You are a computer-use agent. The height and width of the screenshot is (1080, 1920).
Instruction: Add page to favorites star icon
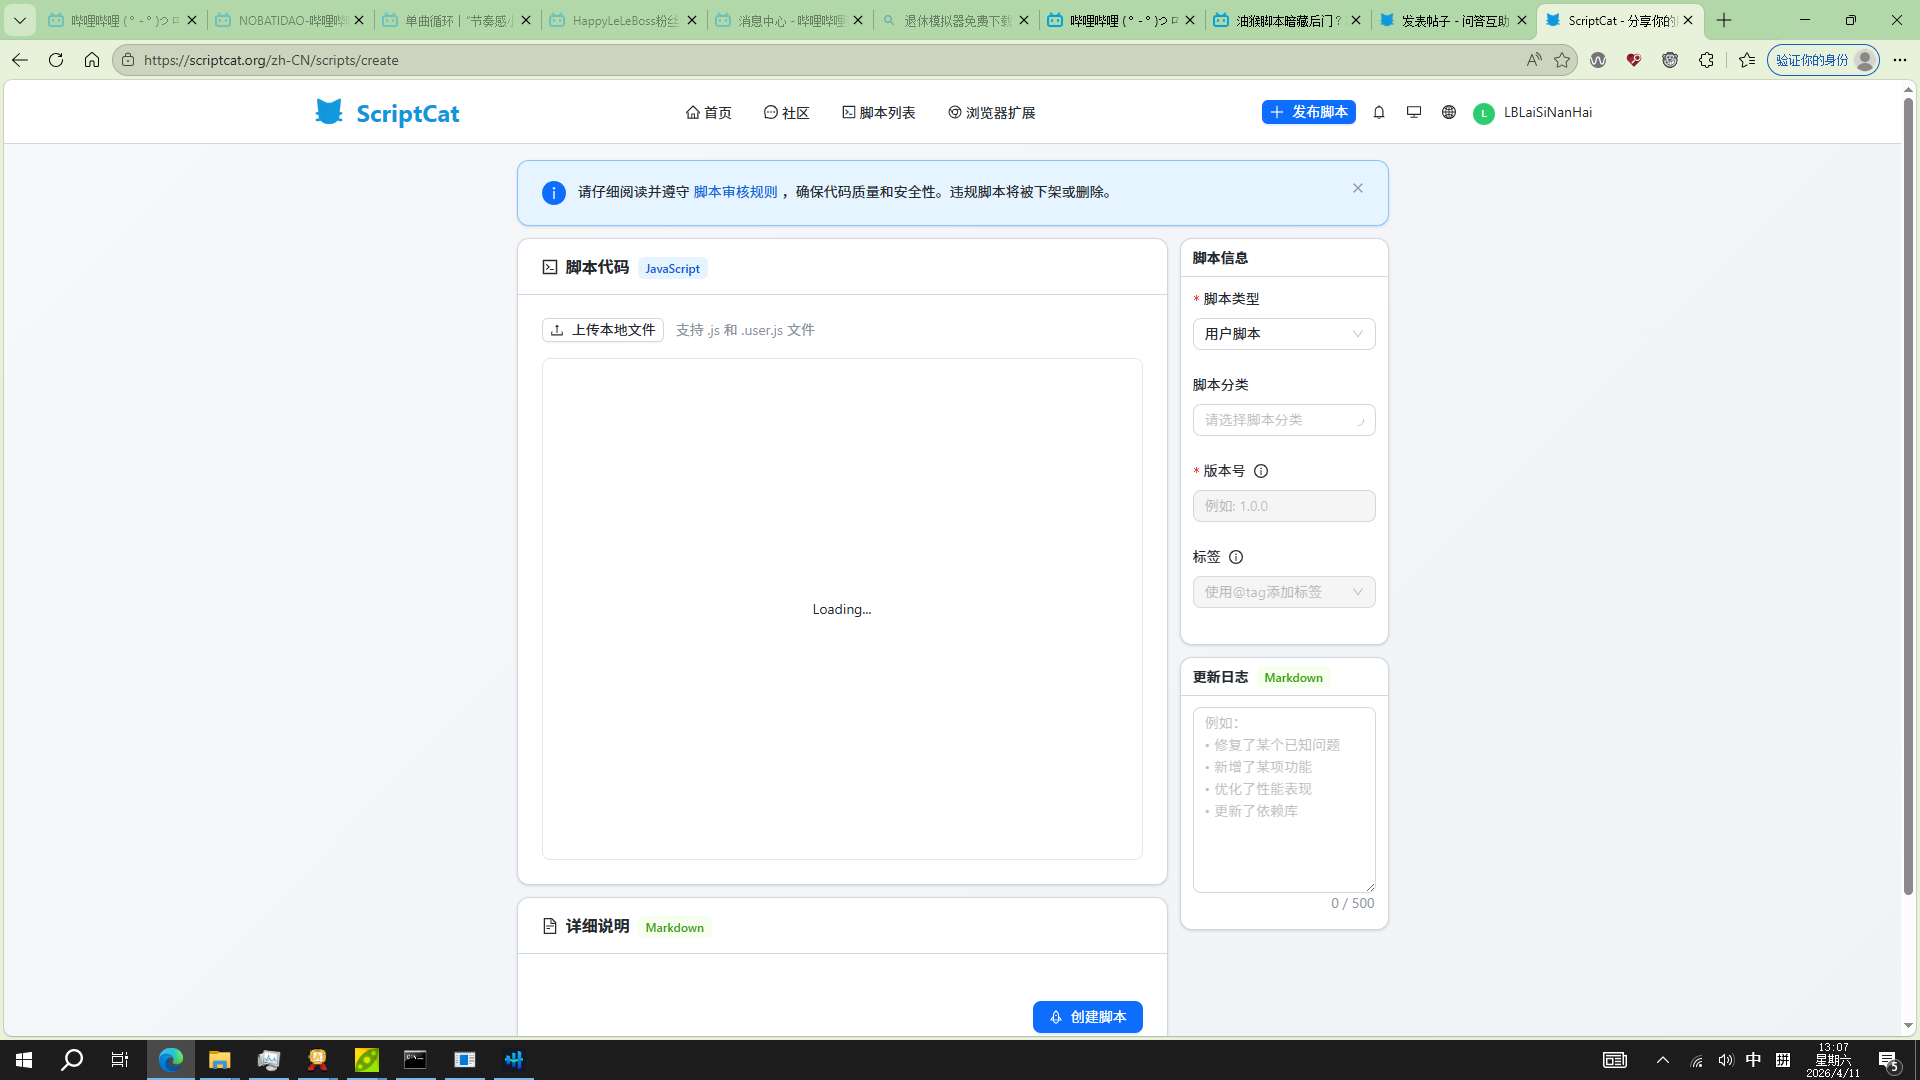(1562, 60)
